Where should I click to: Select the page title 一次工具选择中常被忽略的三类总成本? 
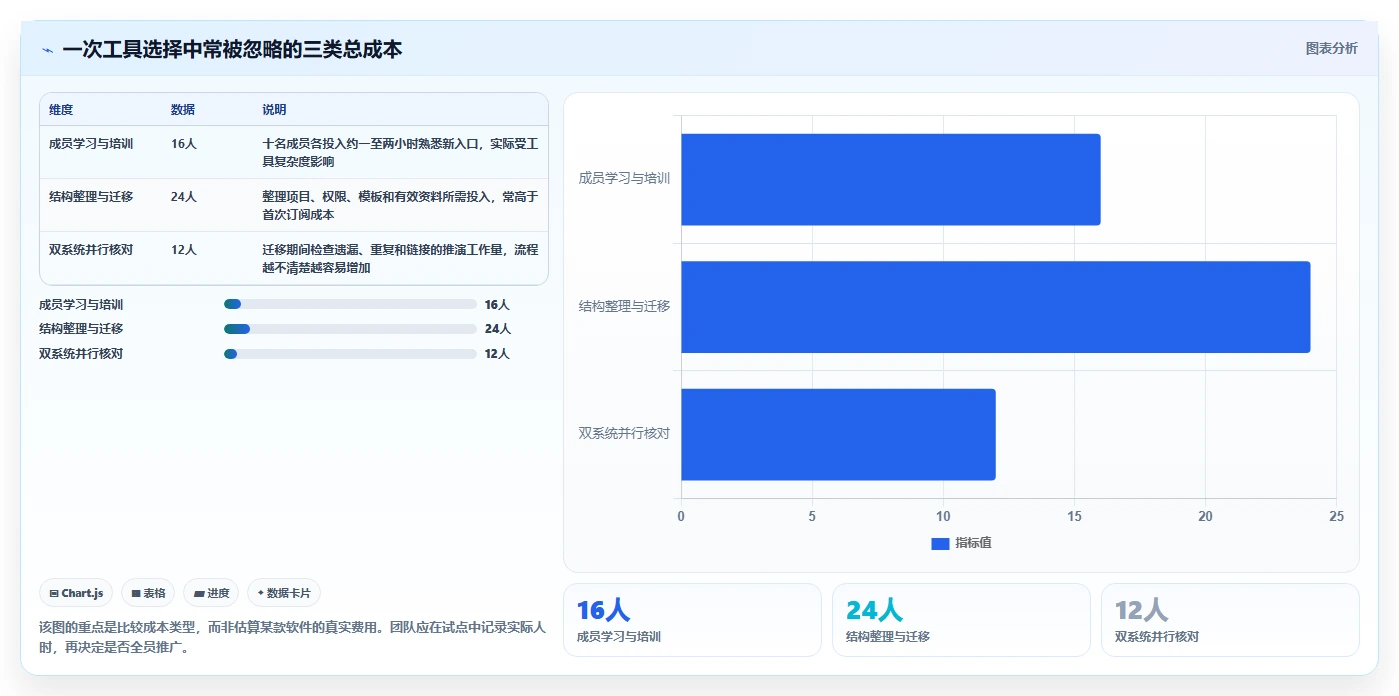232,50
